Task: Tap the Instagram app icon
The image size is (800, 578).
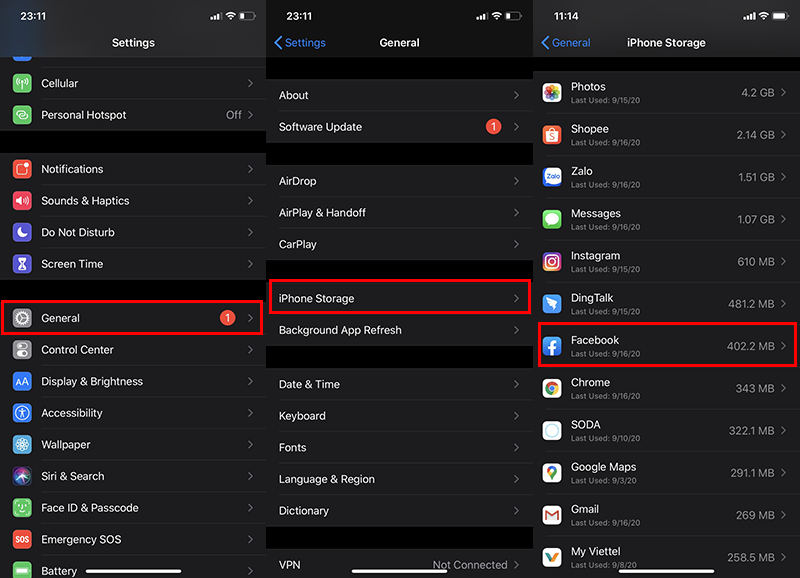Action: click(x=552, y=262)
